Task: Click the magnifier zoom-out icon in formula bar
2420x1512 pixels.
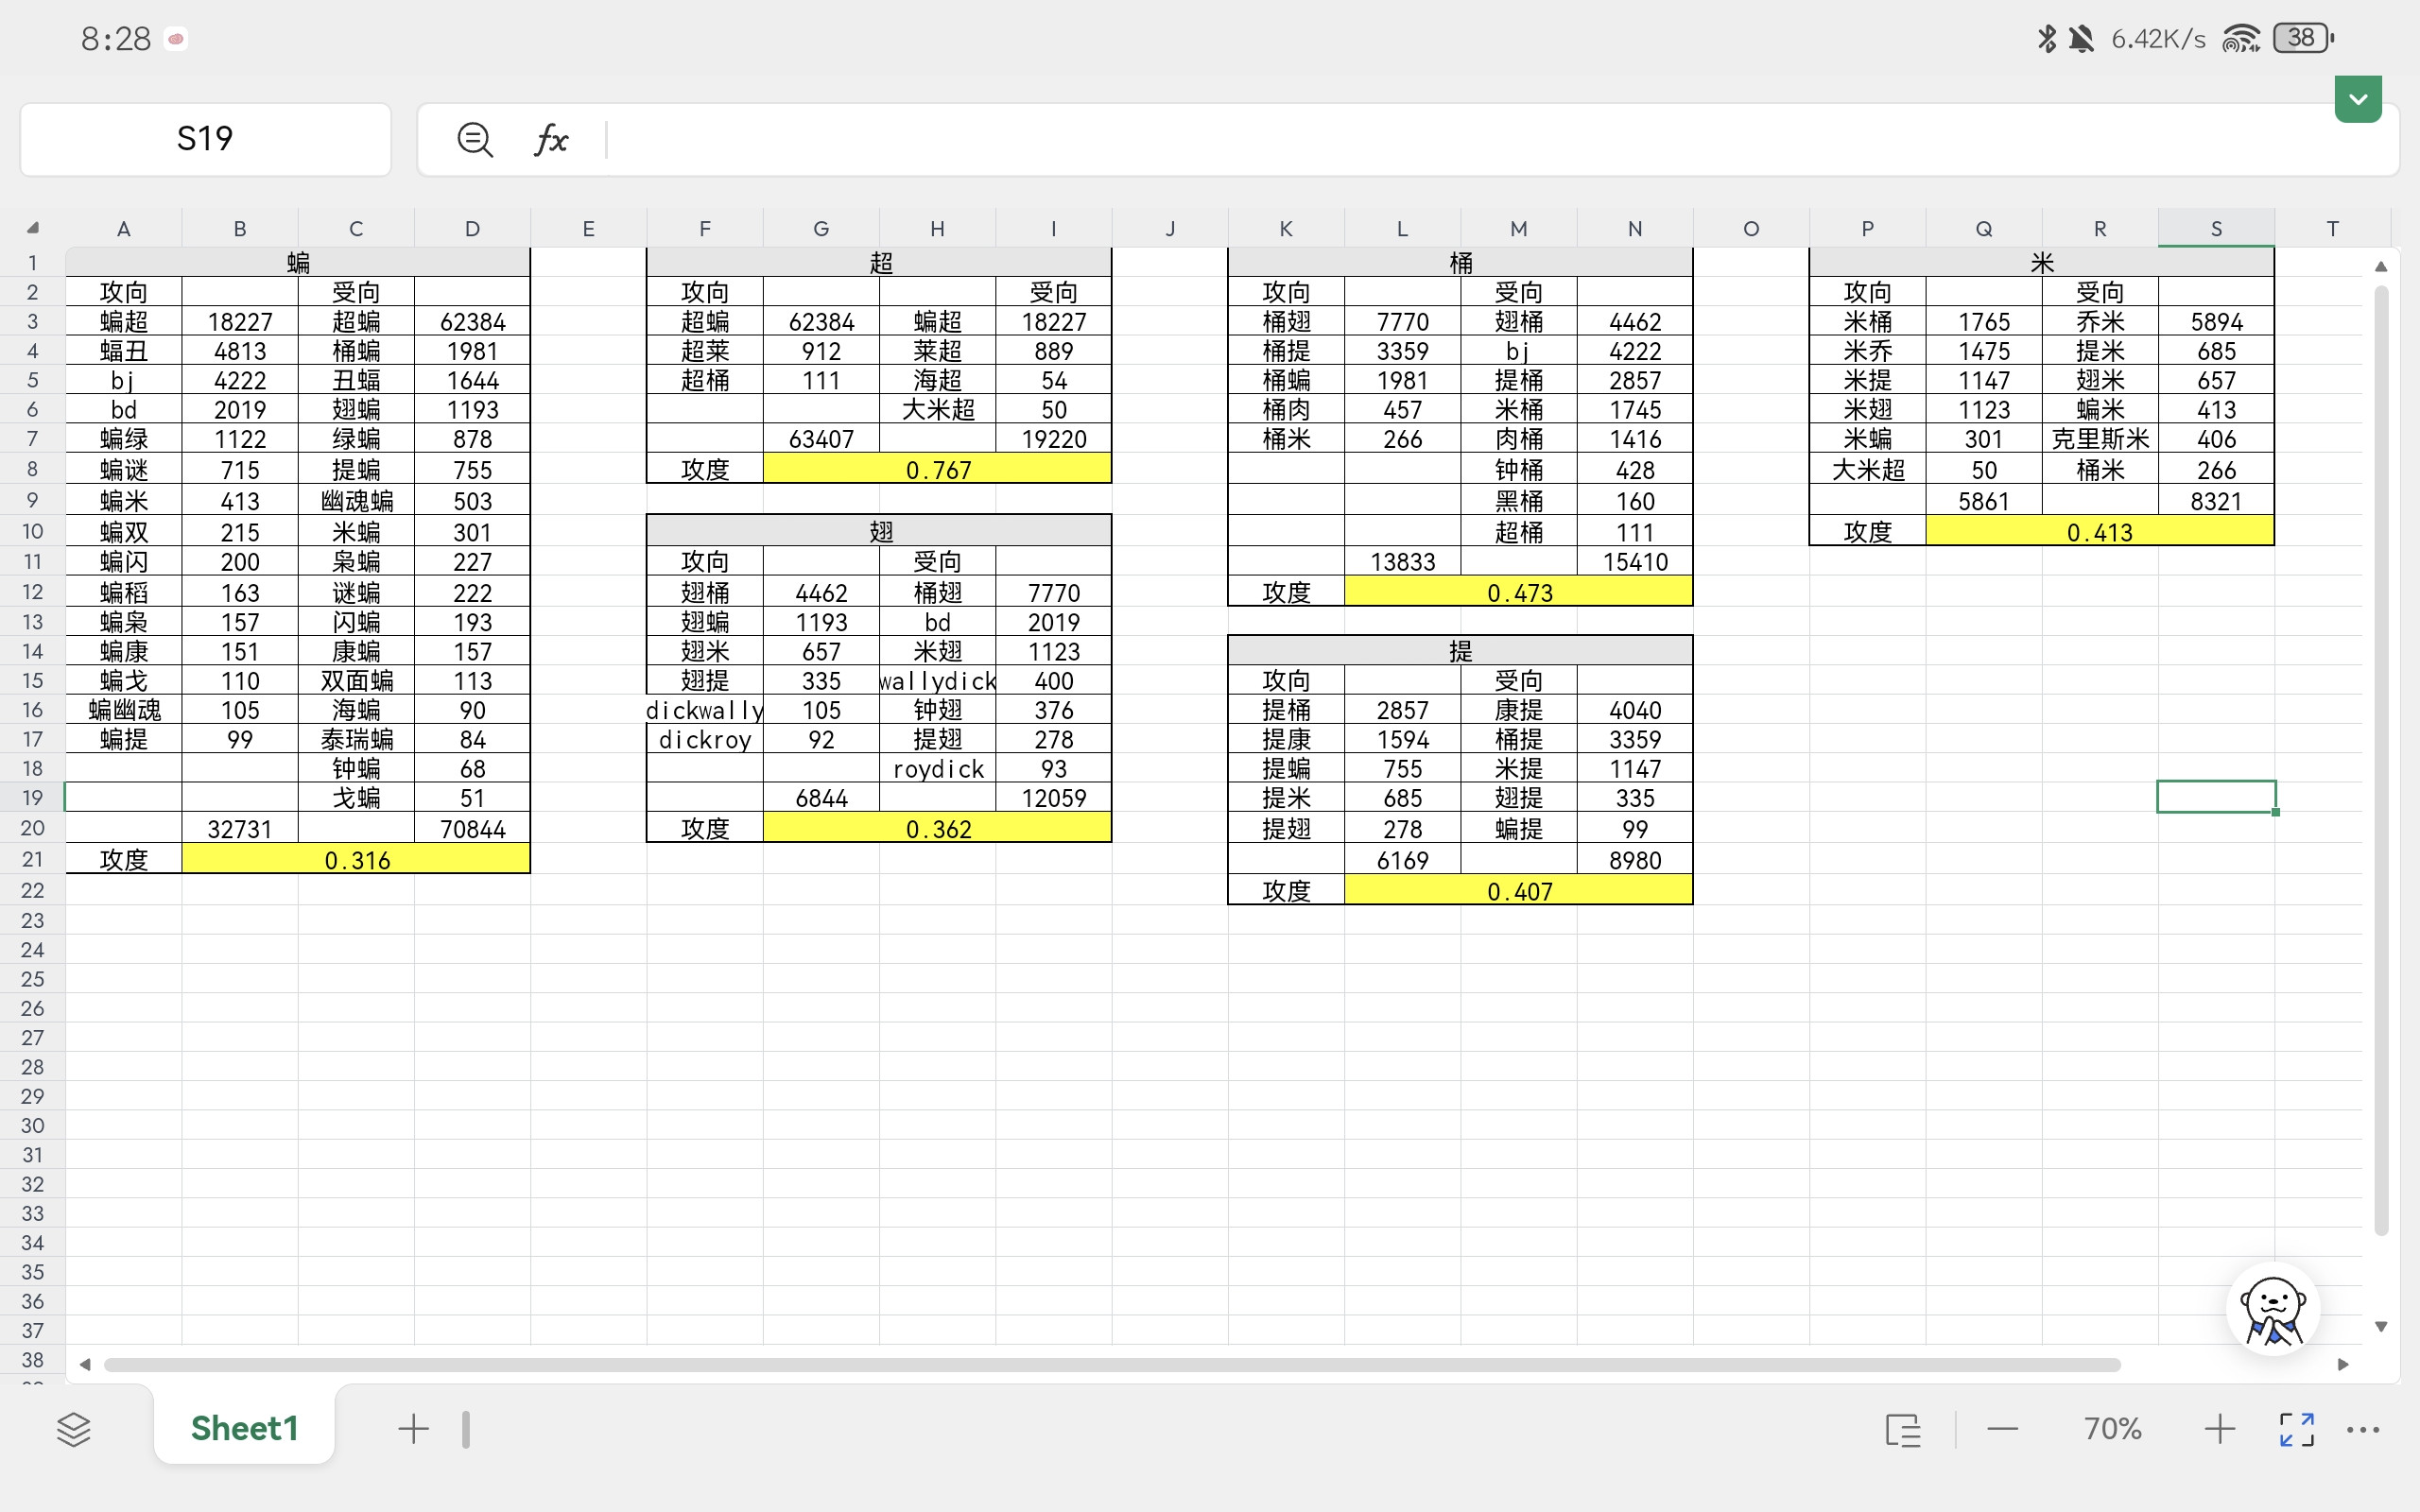Action: [x=474, y=139]
